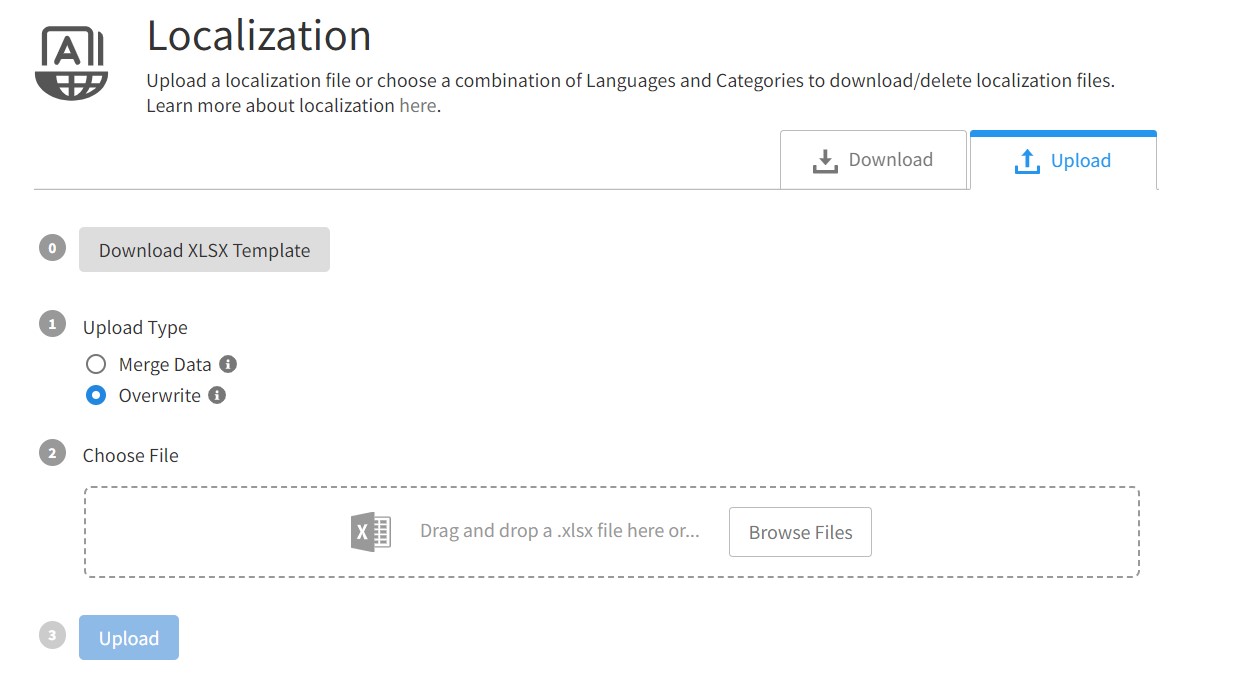Click the download tray icon on the Download tab
1237x686 pixels.
[825, 159]
